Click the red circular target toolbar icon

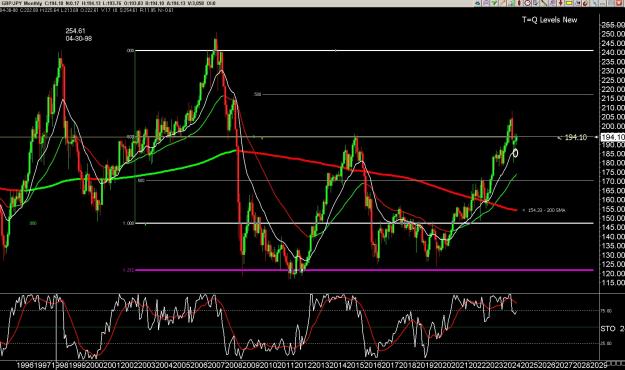pyautogui.click(x=528, y=3)
